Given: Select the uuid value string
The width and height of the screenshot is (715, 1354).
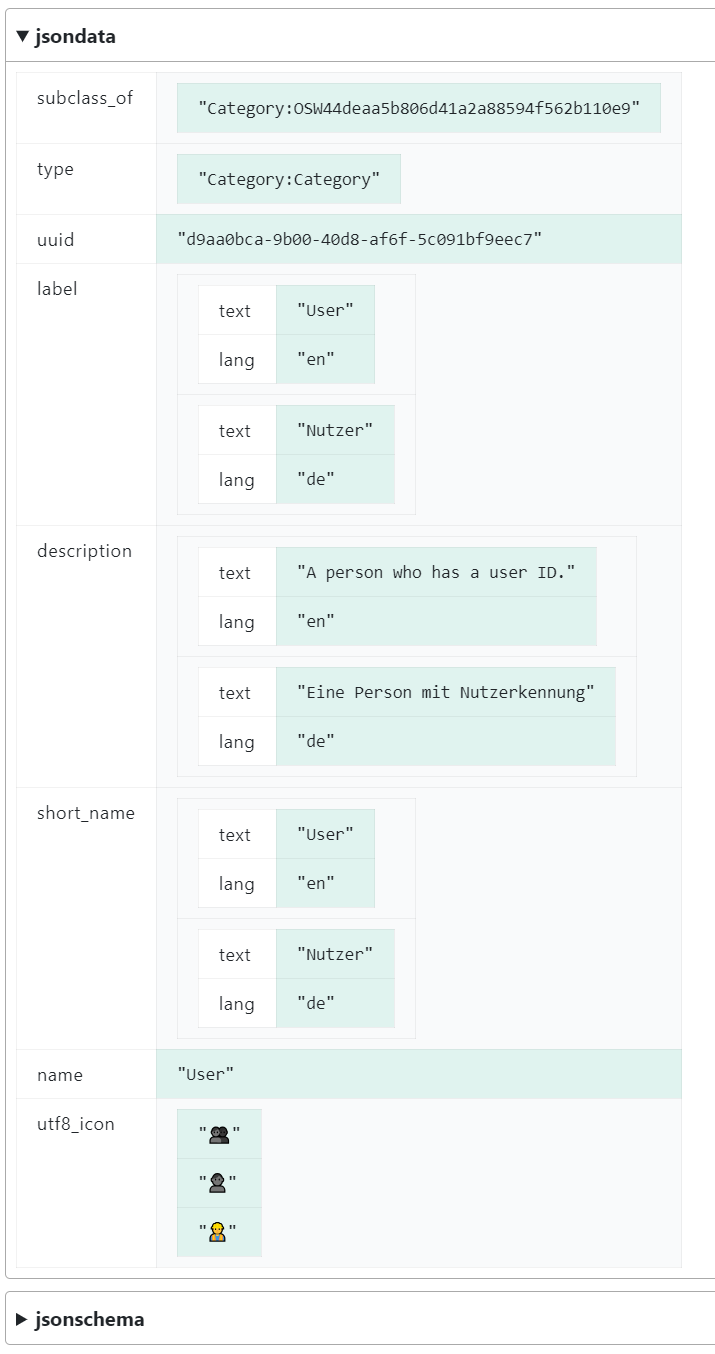Looking at the screenshot, I should click(x=359, y=240).
